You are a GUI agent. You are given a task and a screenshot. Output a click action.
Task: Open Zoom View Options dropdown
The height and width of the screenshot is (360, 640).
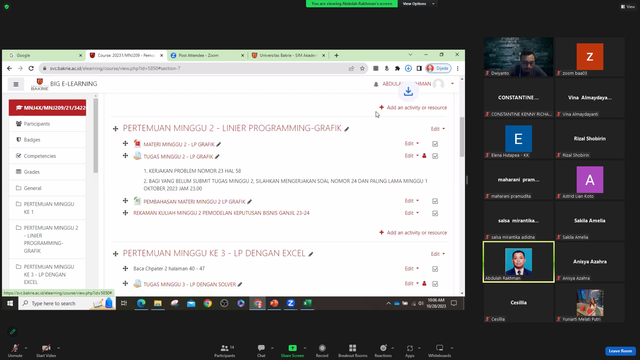[418, 4]
